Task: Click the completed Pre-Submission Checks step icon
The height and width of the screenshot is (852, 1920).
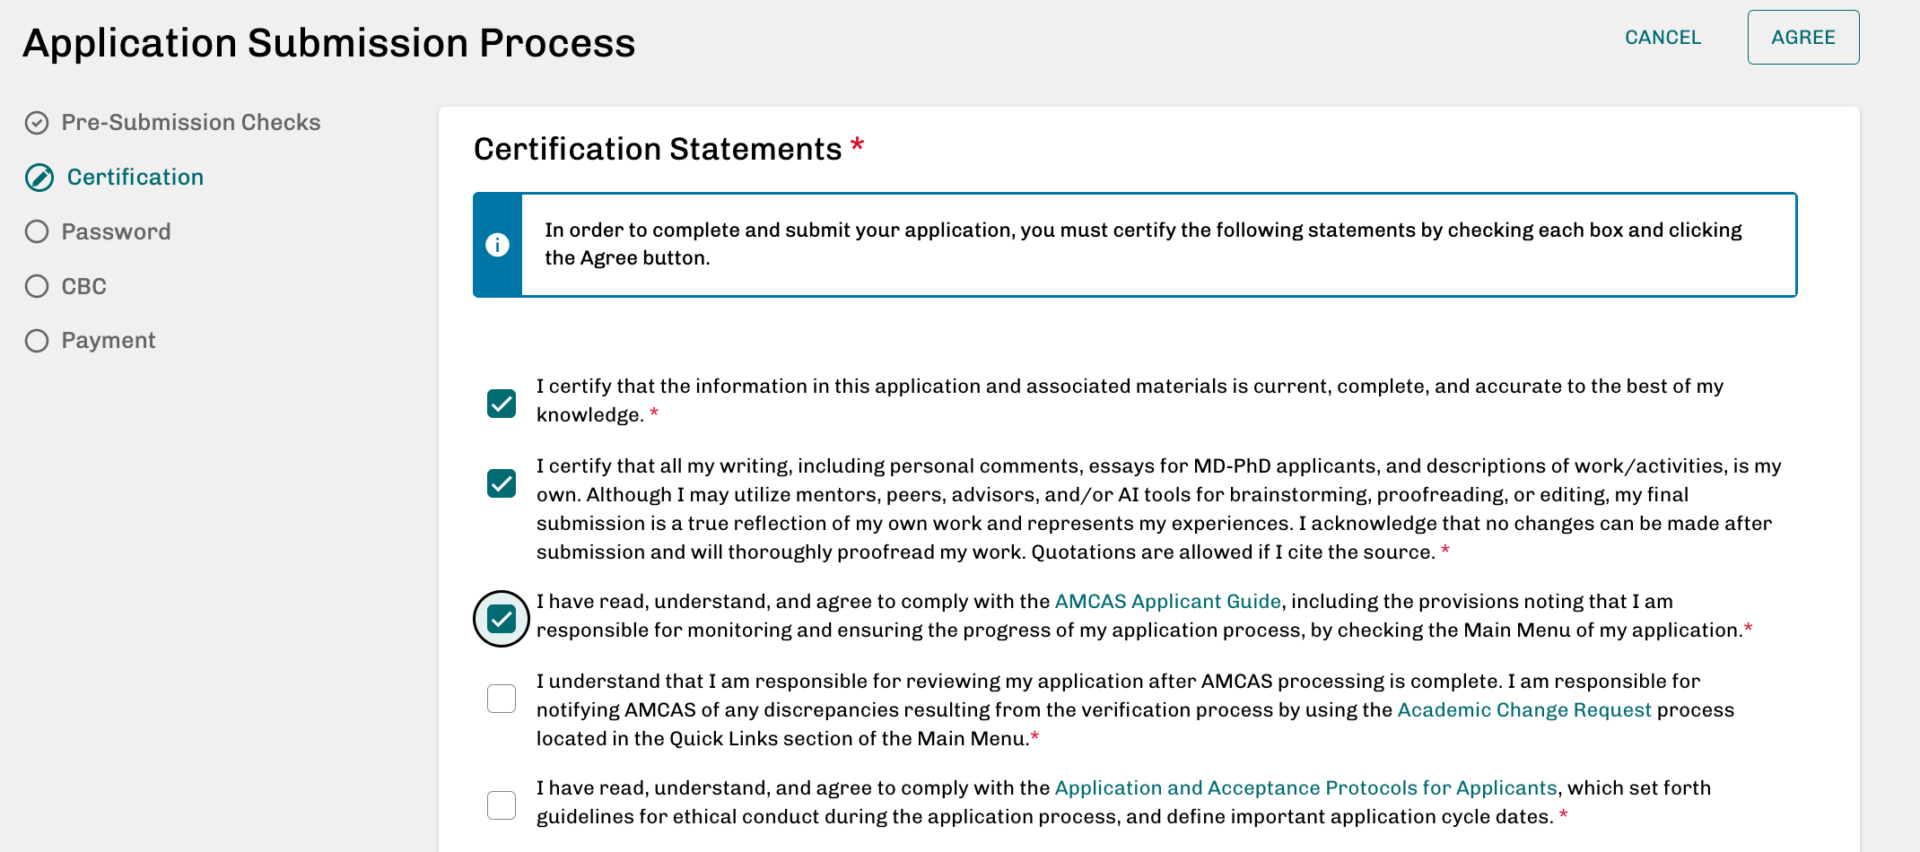Action: pyautogui.click(x=37, y=122)
